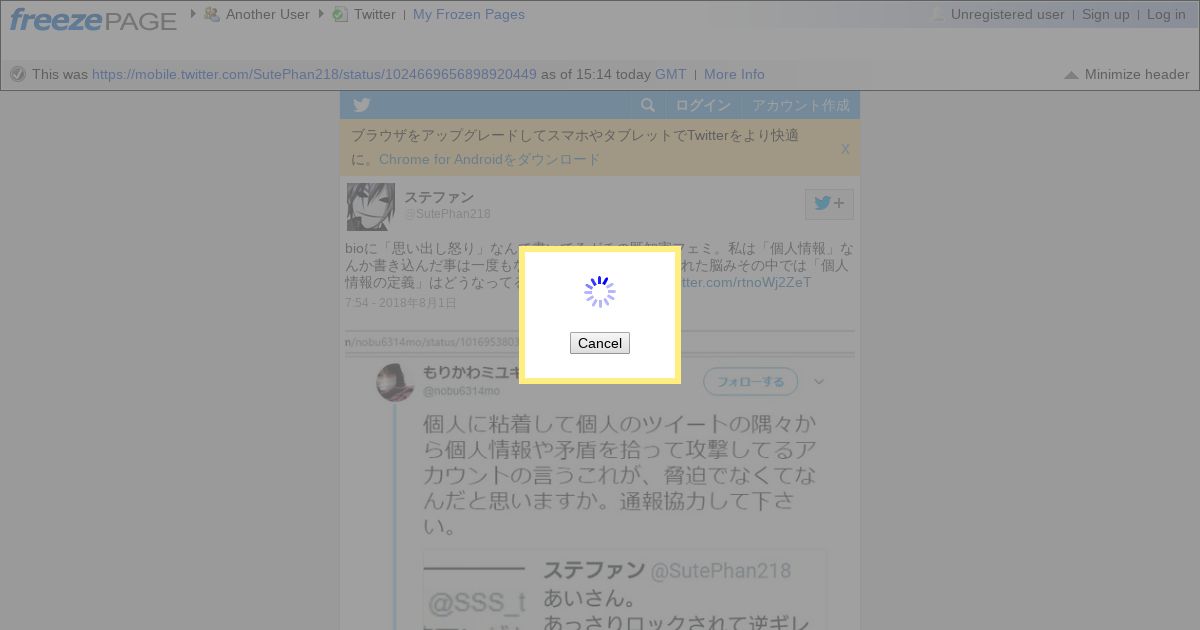The height and width of the screenshot is (630, 1200).
Task: Click the もりかわミユキ avatar
Action: 395,382
